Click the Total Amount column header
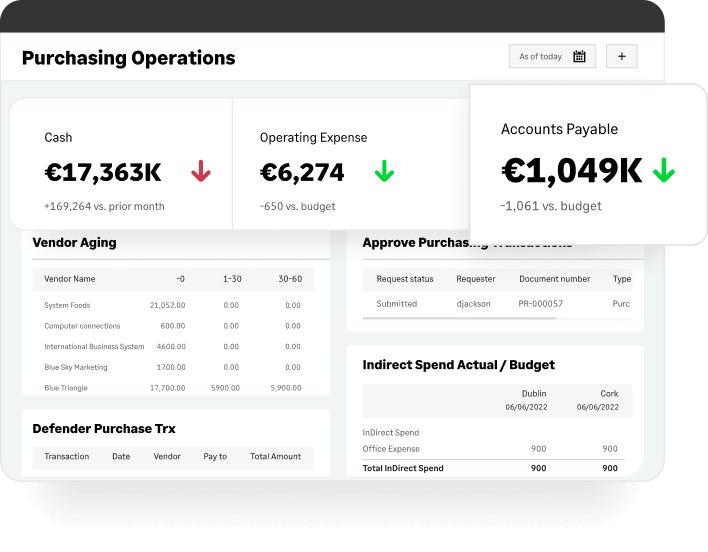This screenshot has width=708, height=552. [275, 456]
